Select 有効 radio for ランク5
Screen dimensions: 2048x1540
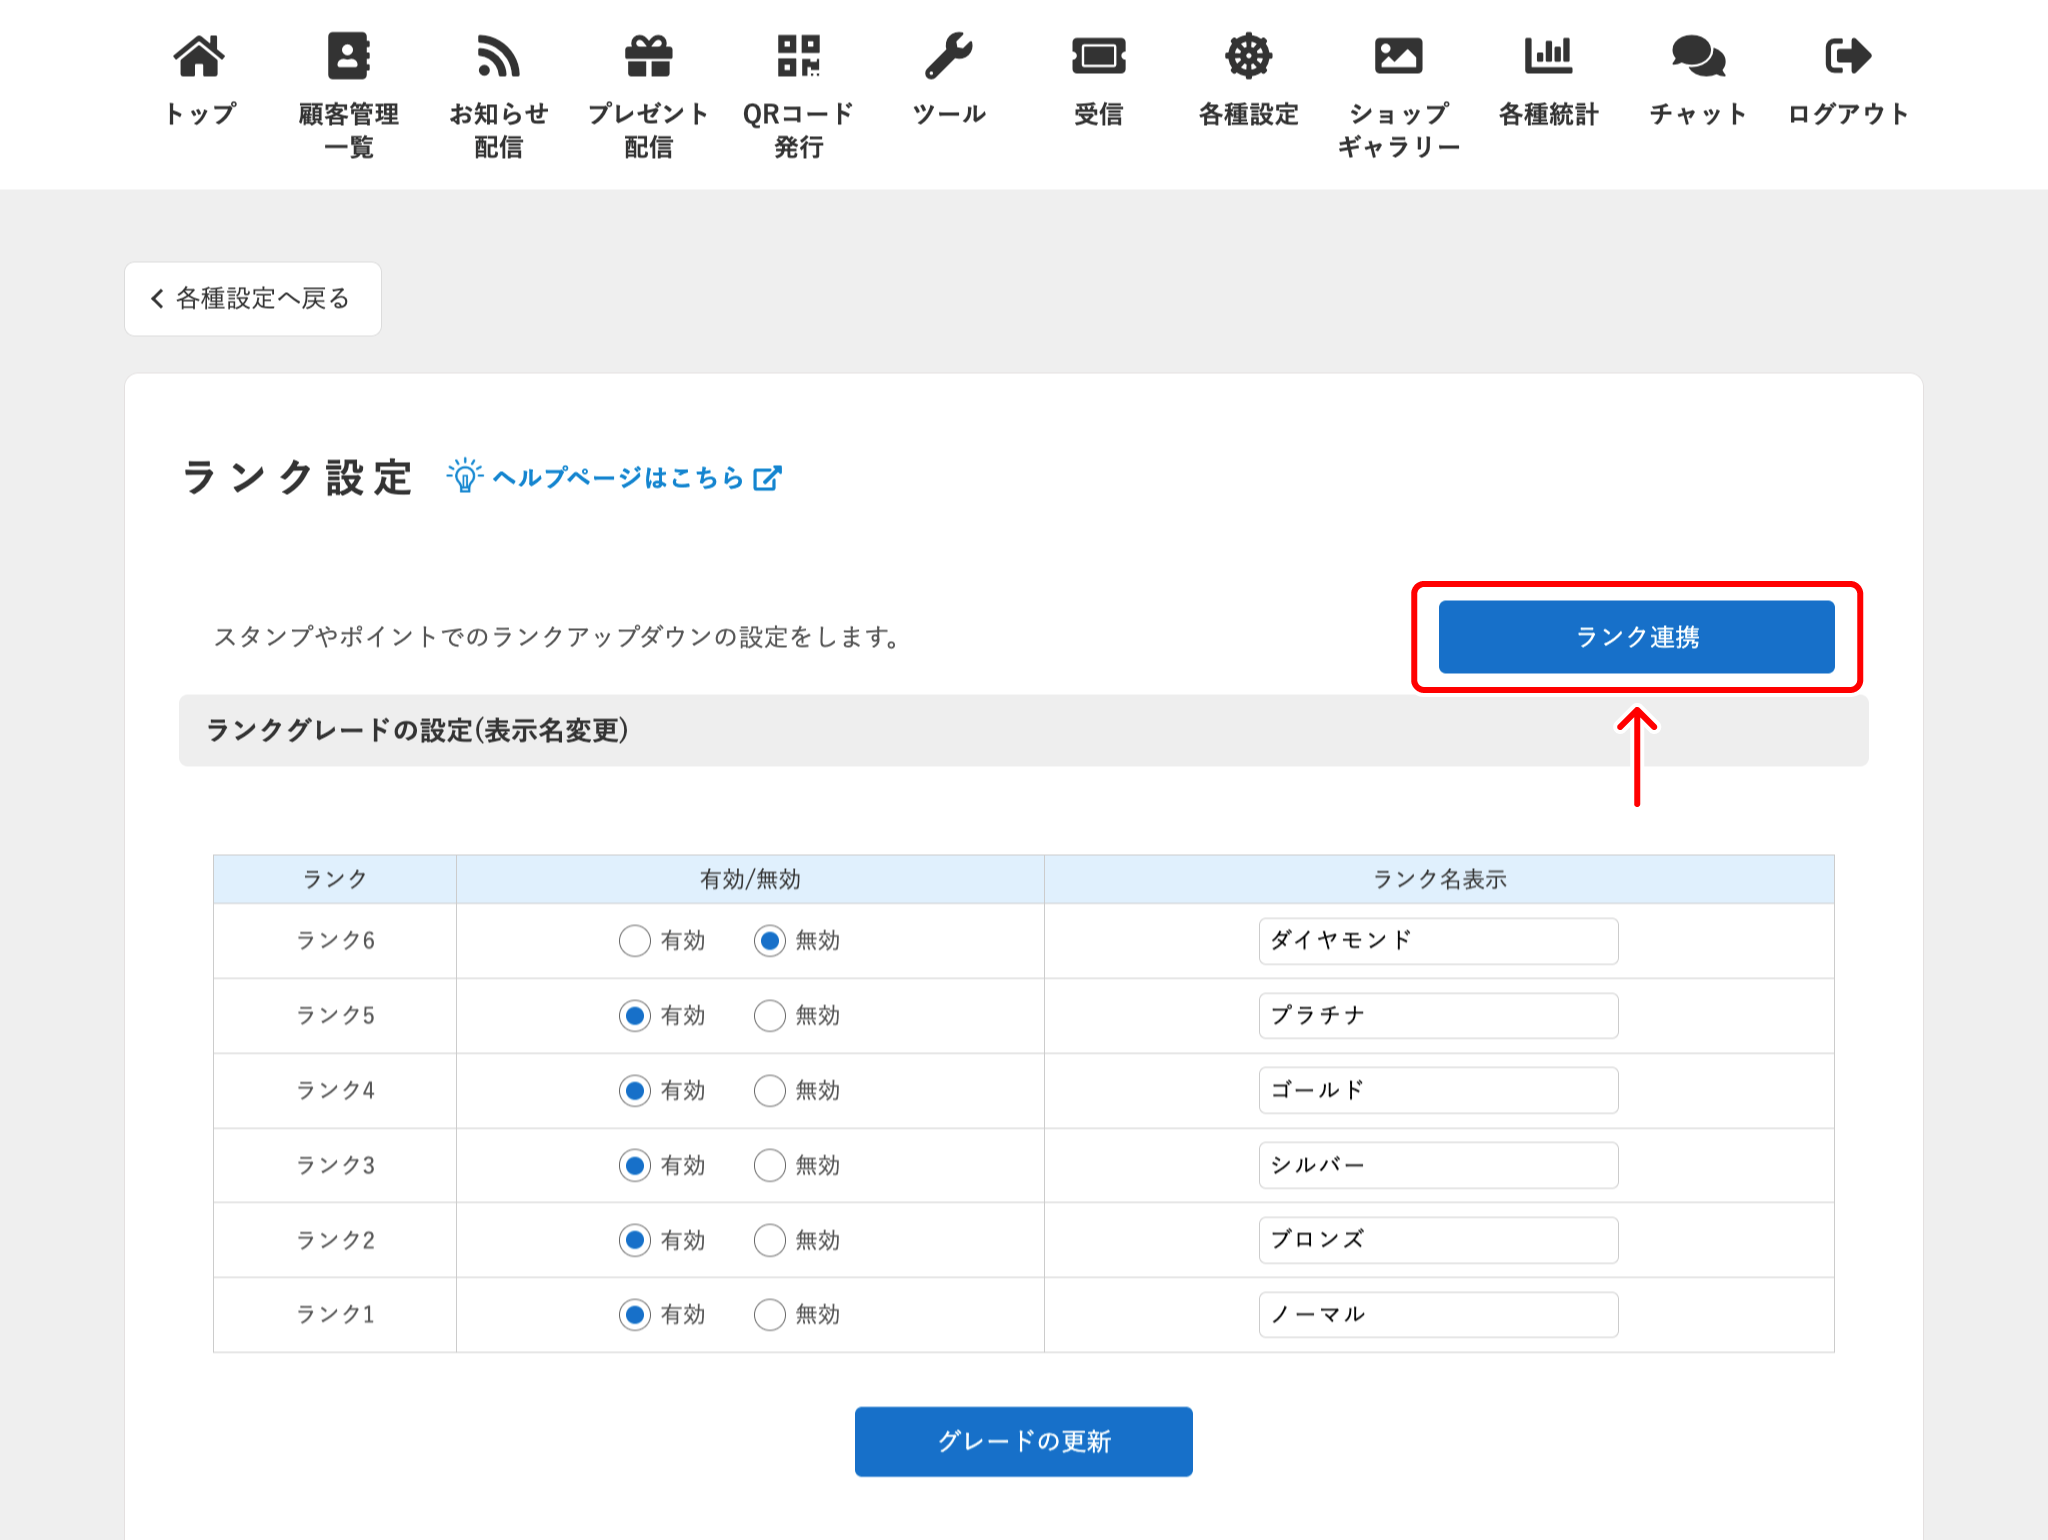[x=635, y=1016]
